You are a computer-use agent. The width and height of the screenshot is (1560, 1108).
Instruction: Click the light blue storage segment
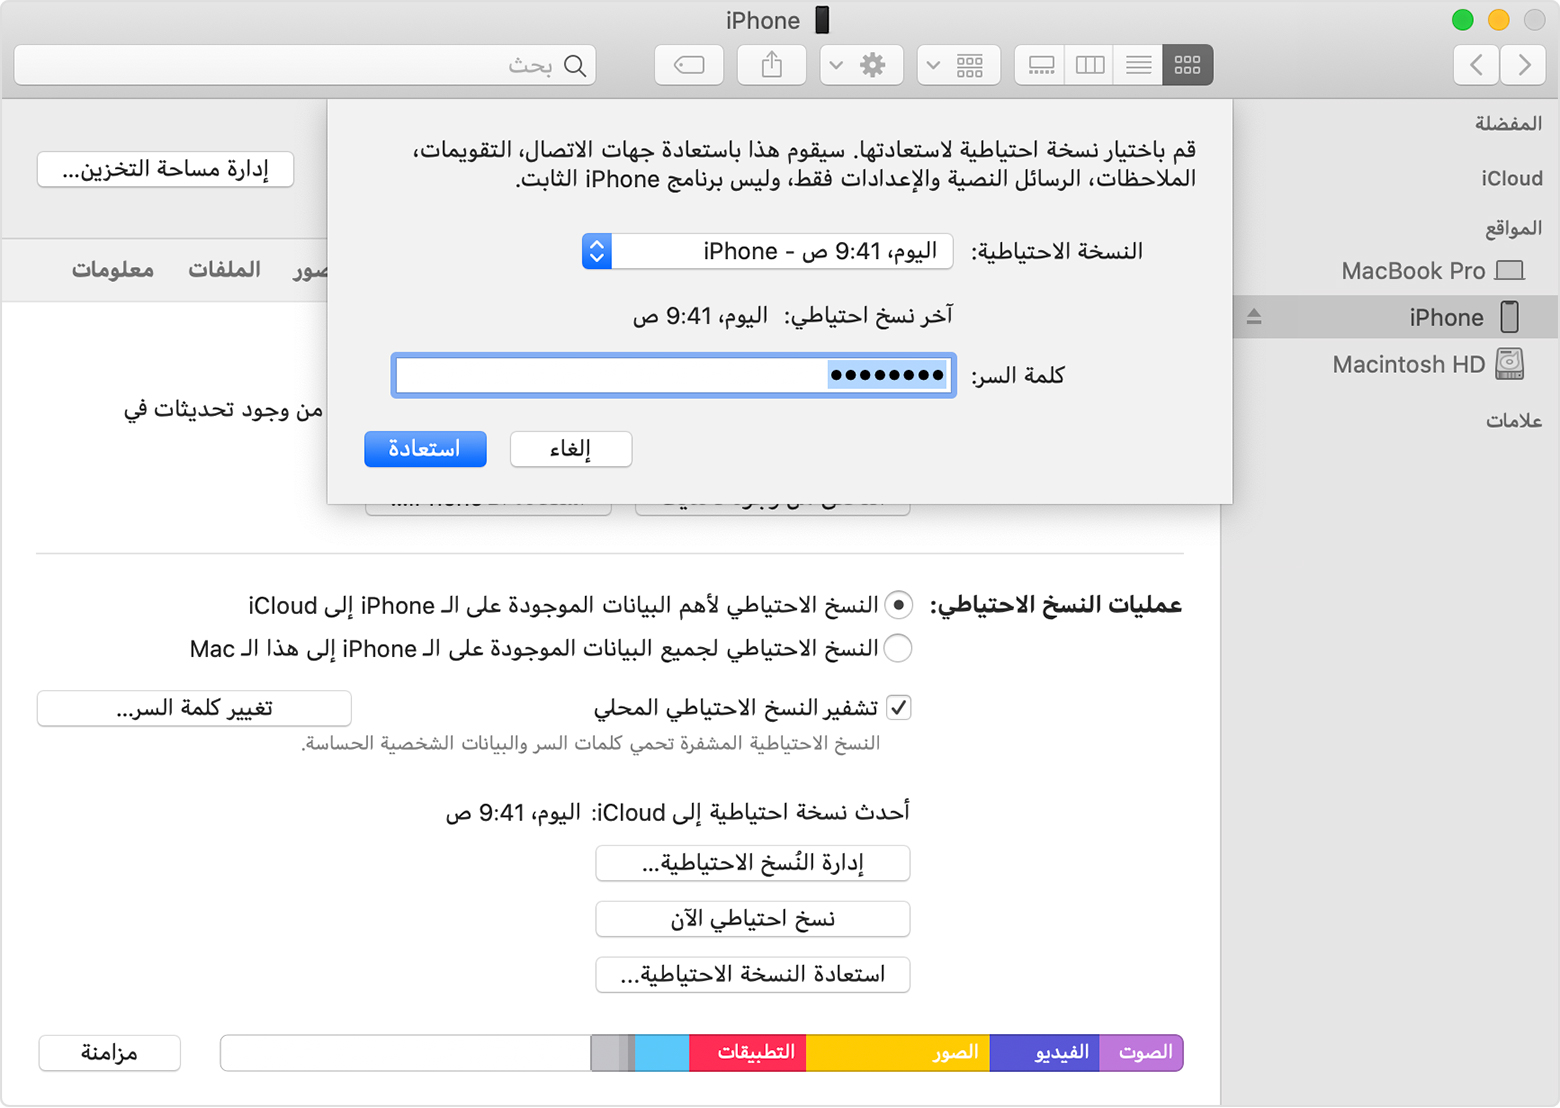point(662,1053)
